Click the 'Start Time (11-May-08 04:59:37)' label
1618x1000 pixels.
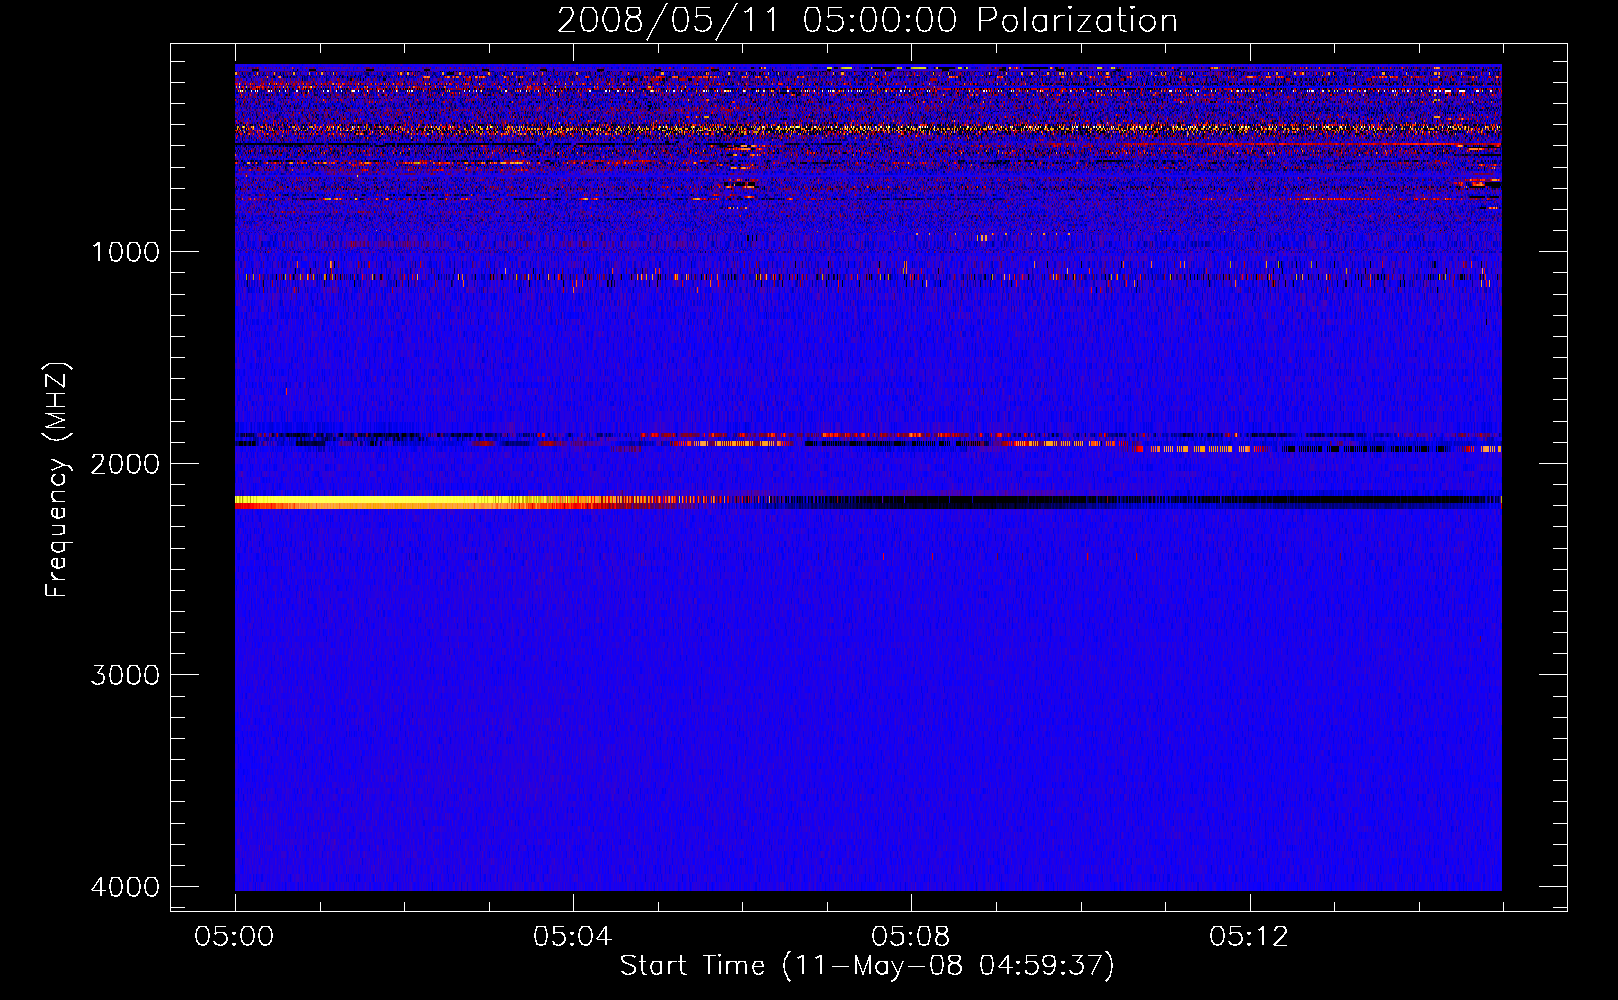[x=867, y=965]
